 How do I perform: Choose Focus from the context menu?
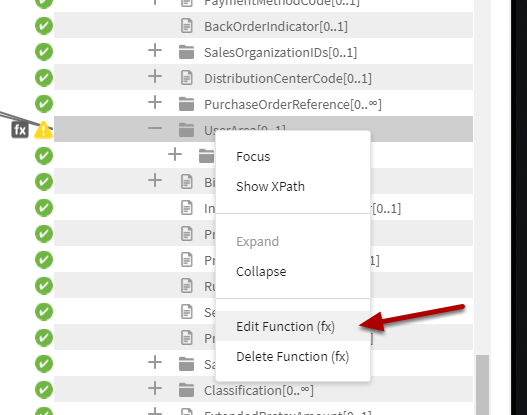pyautogui.click(x=253, y=157)
